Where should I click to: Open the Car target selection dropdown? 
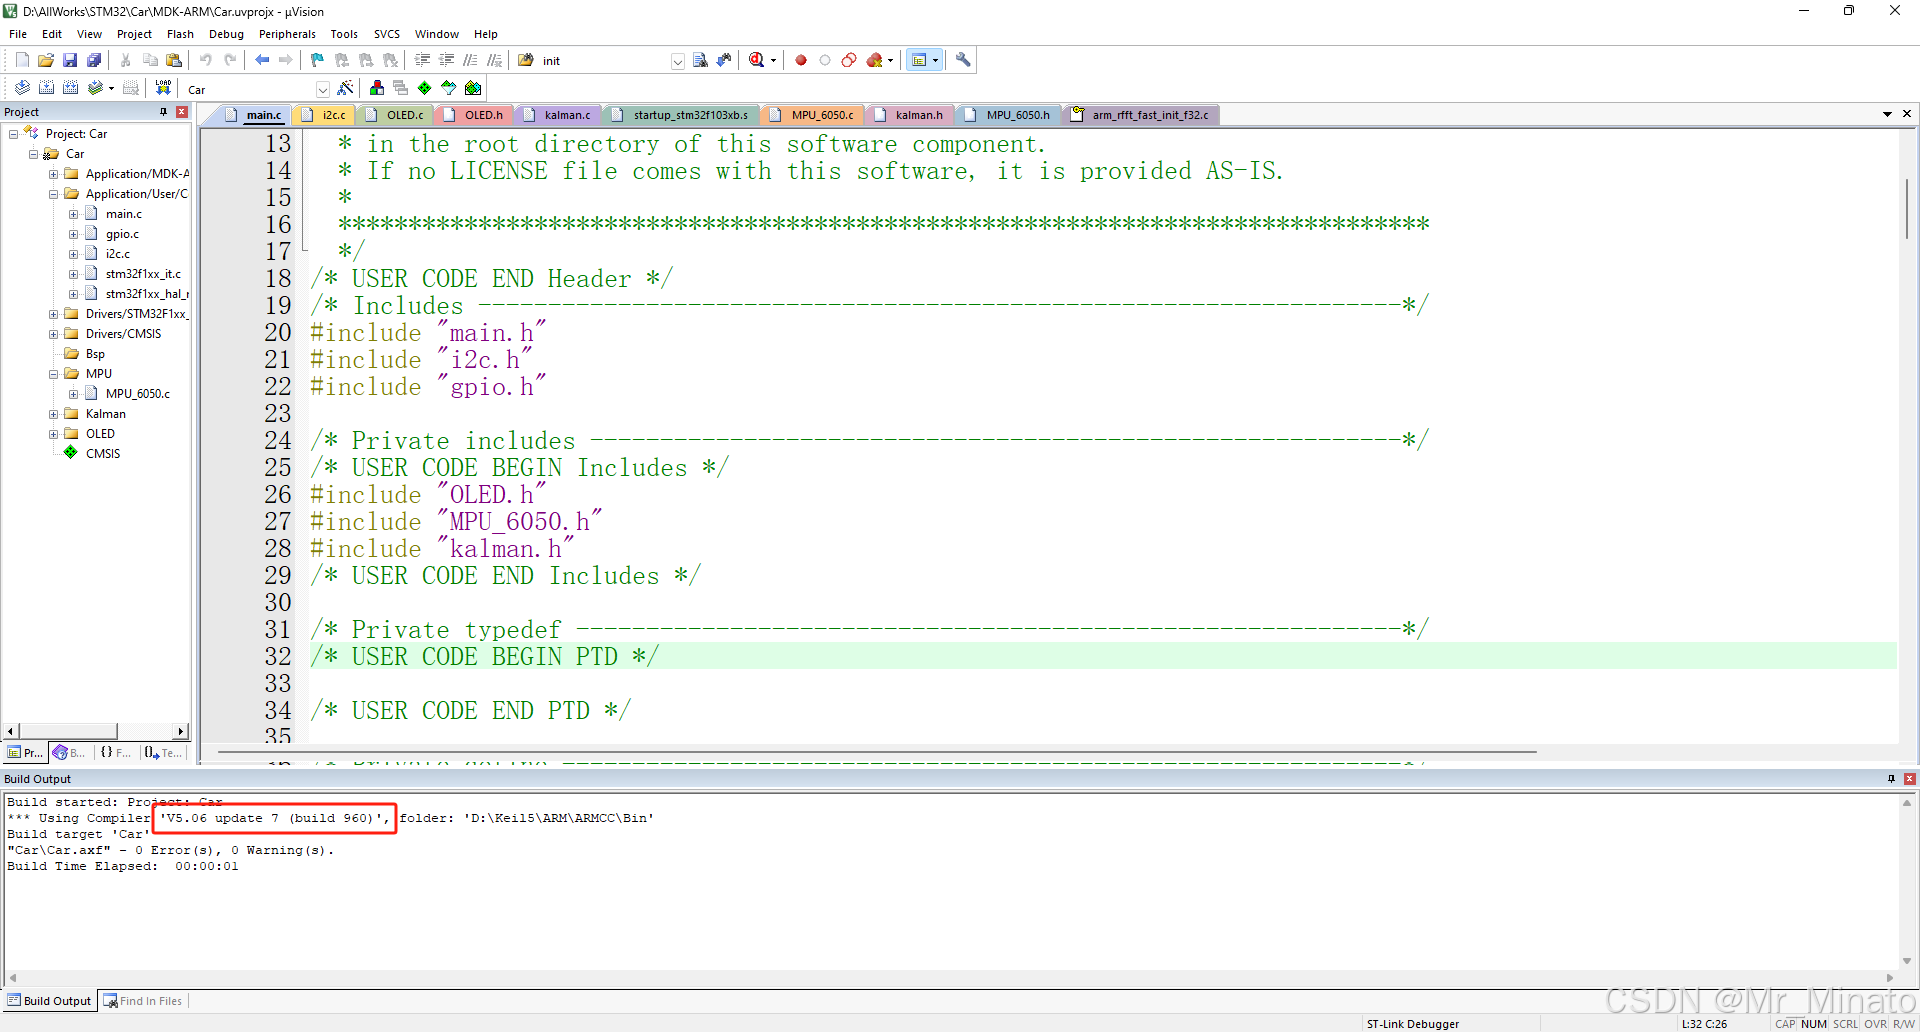pos(322,89)
